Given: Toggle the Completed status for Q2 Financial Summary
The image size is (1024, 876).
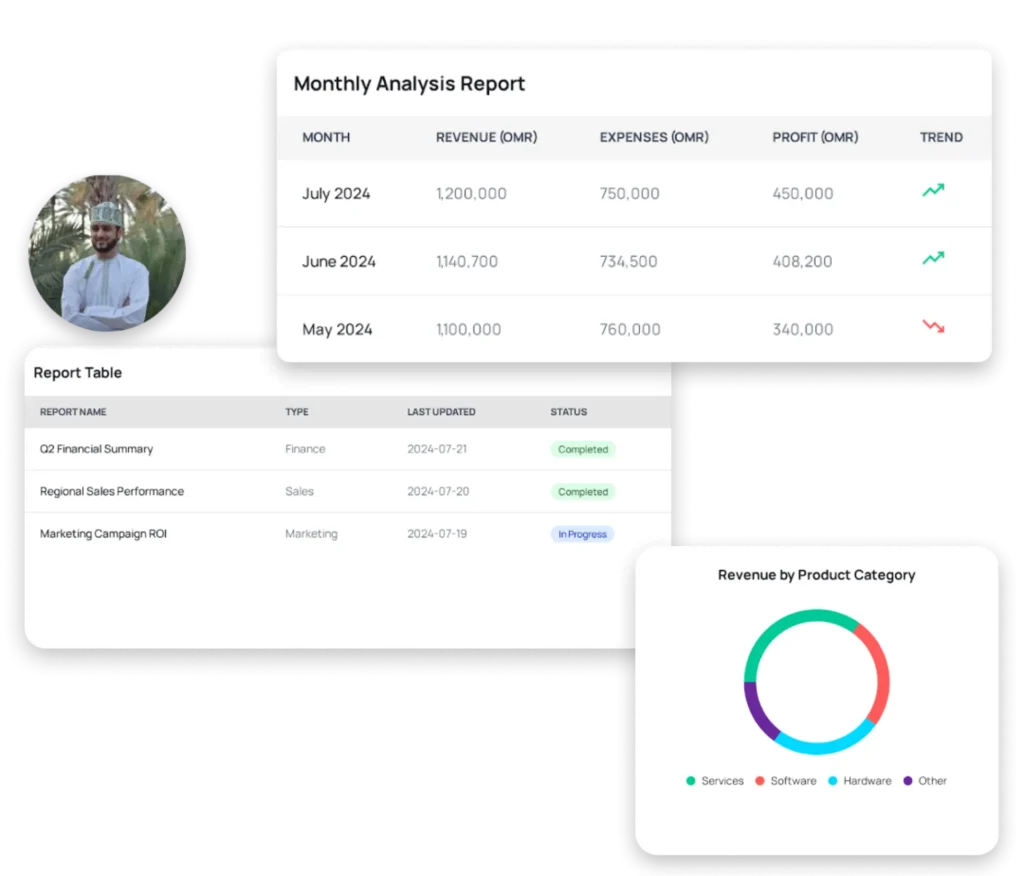Looking at the screenshot, I should click(x=582, y=449).
